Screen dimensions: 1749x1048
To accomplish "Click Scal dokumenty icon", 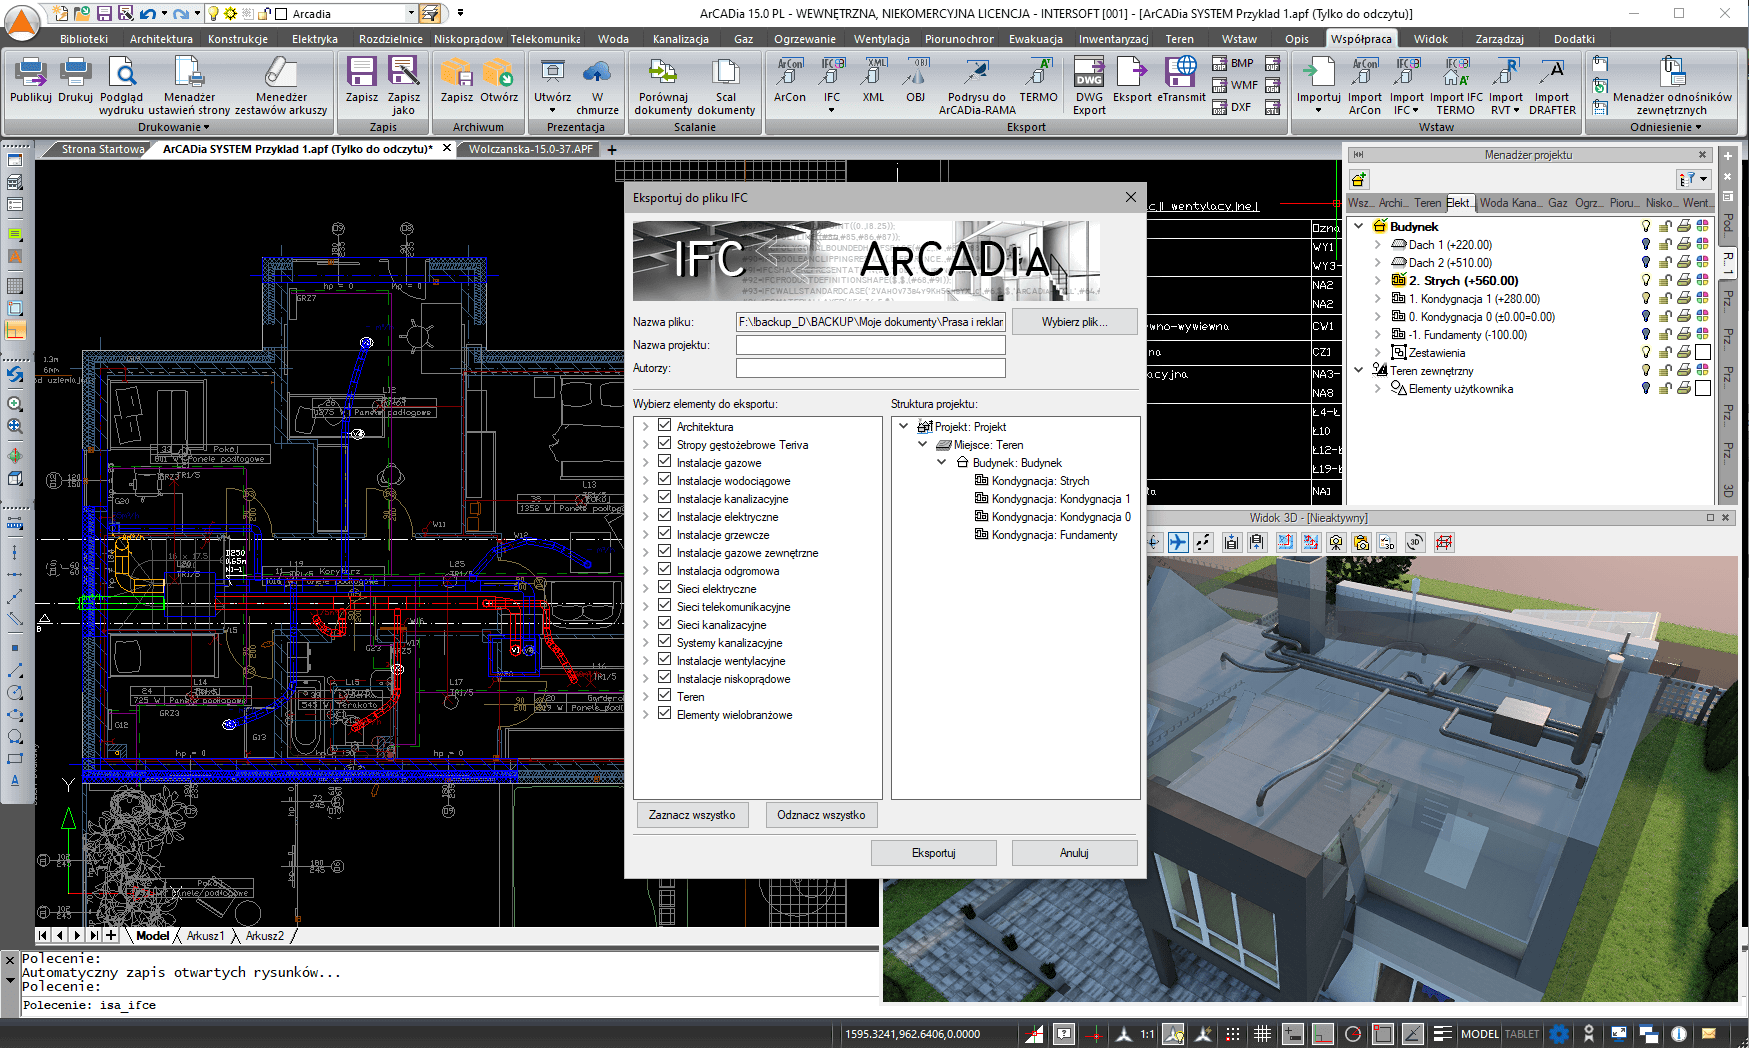I will pos(726,85).
